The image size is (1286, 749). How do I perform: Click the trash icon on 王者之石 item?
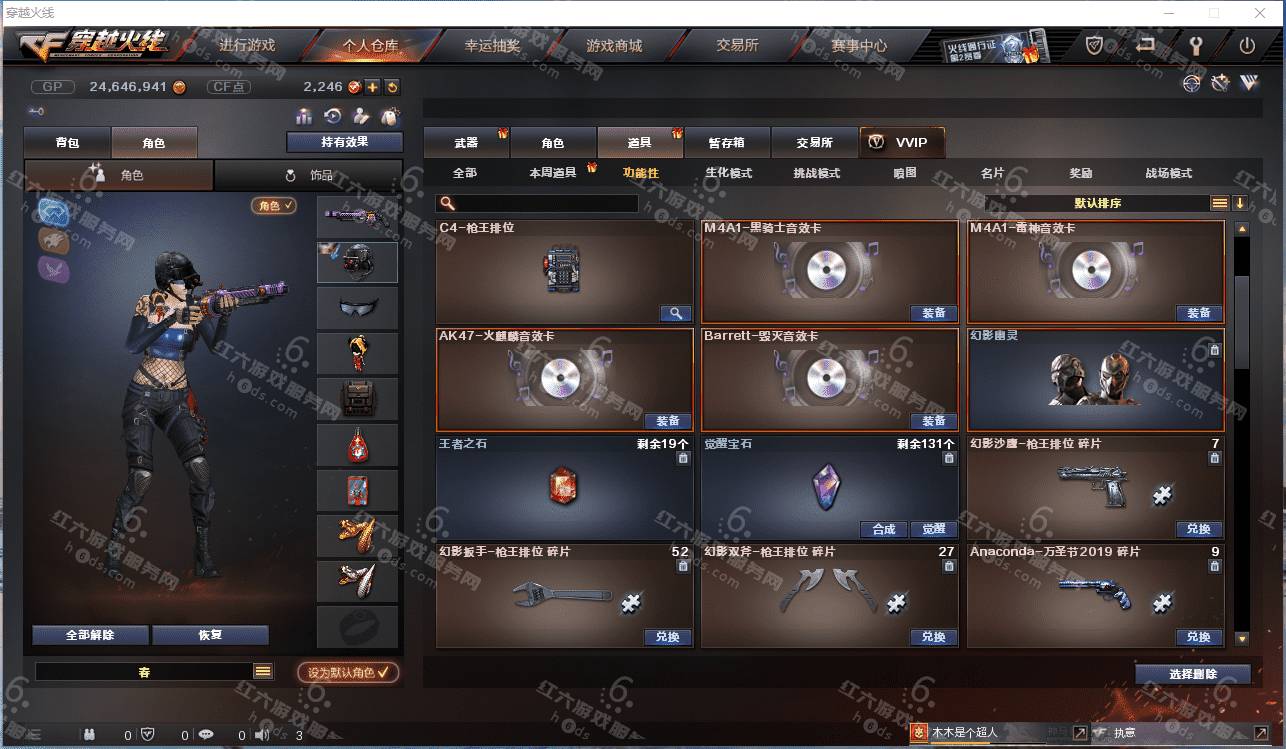683,458
